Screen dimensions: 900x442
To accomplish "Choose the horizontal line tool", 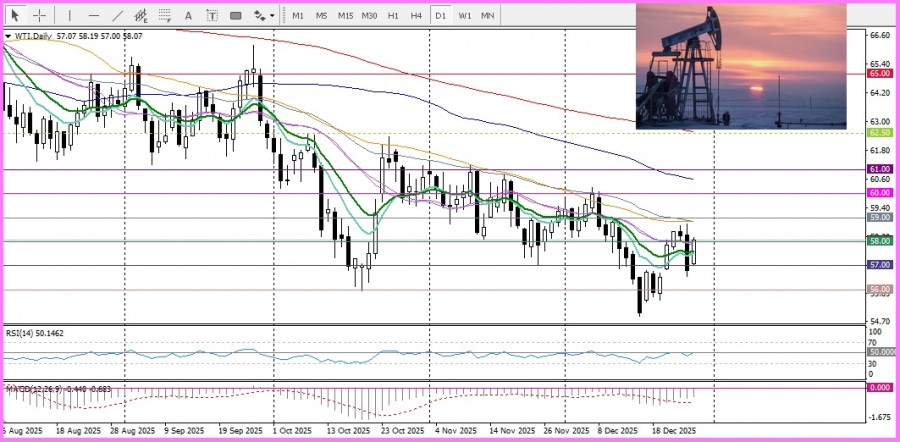I will [93, 16].
